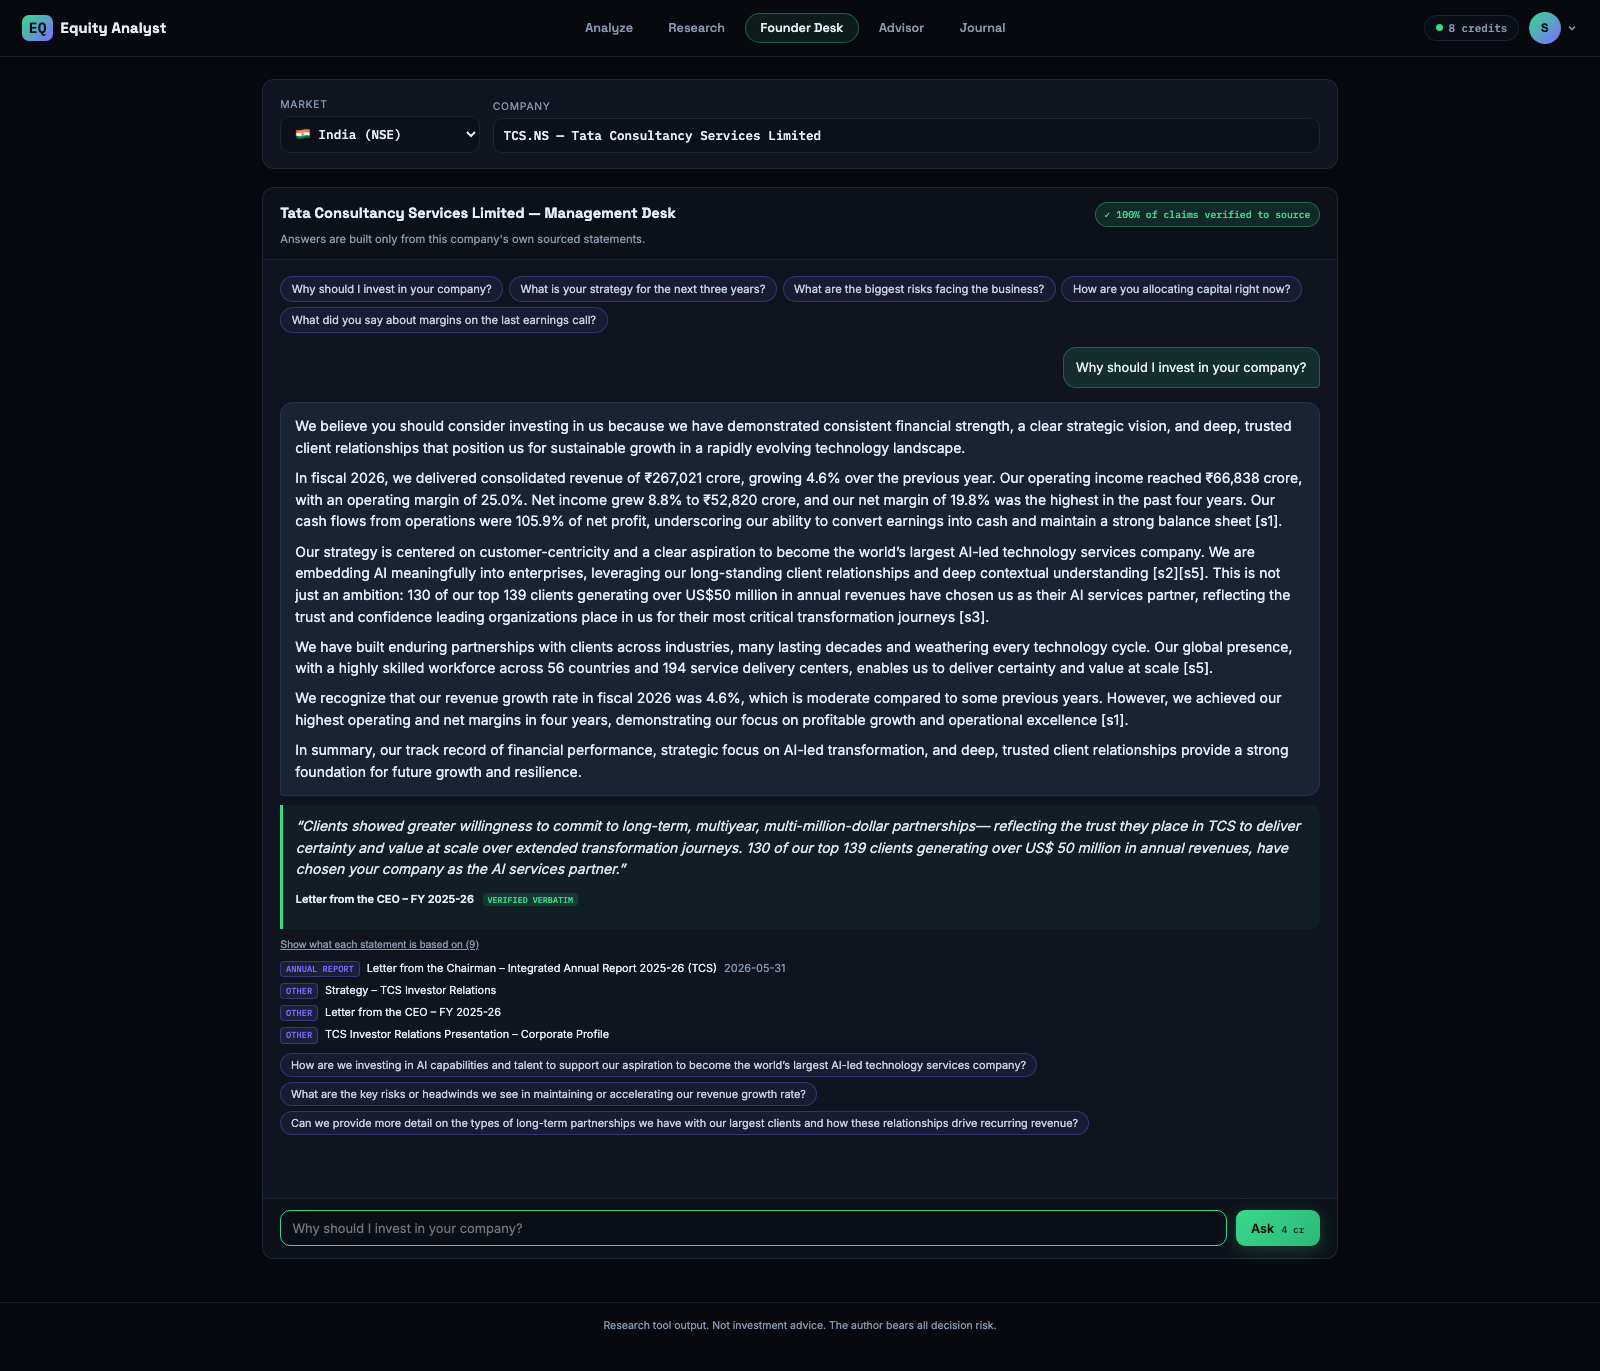The height and width of the screenshot is (1371, 1600).
Task: Click the EQ Equity Analyst logo icon
Action: pyautogui.click(x=37, y=28)
